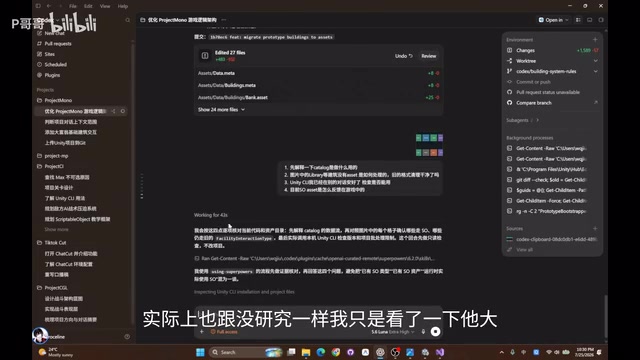Open thread more options ellipsis
Screen dimensions: 640x360
(224, 20)
